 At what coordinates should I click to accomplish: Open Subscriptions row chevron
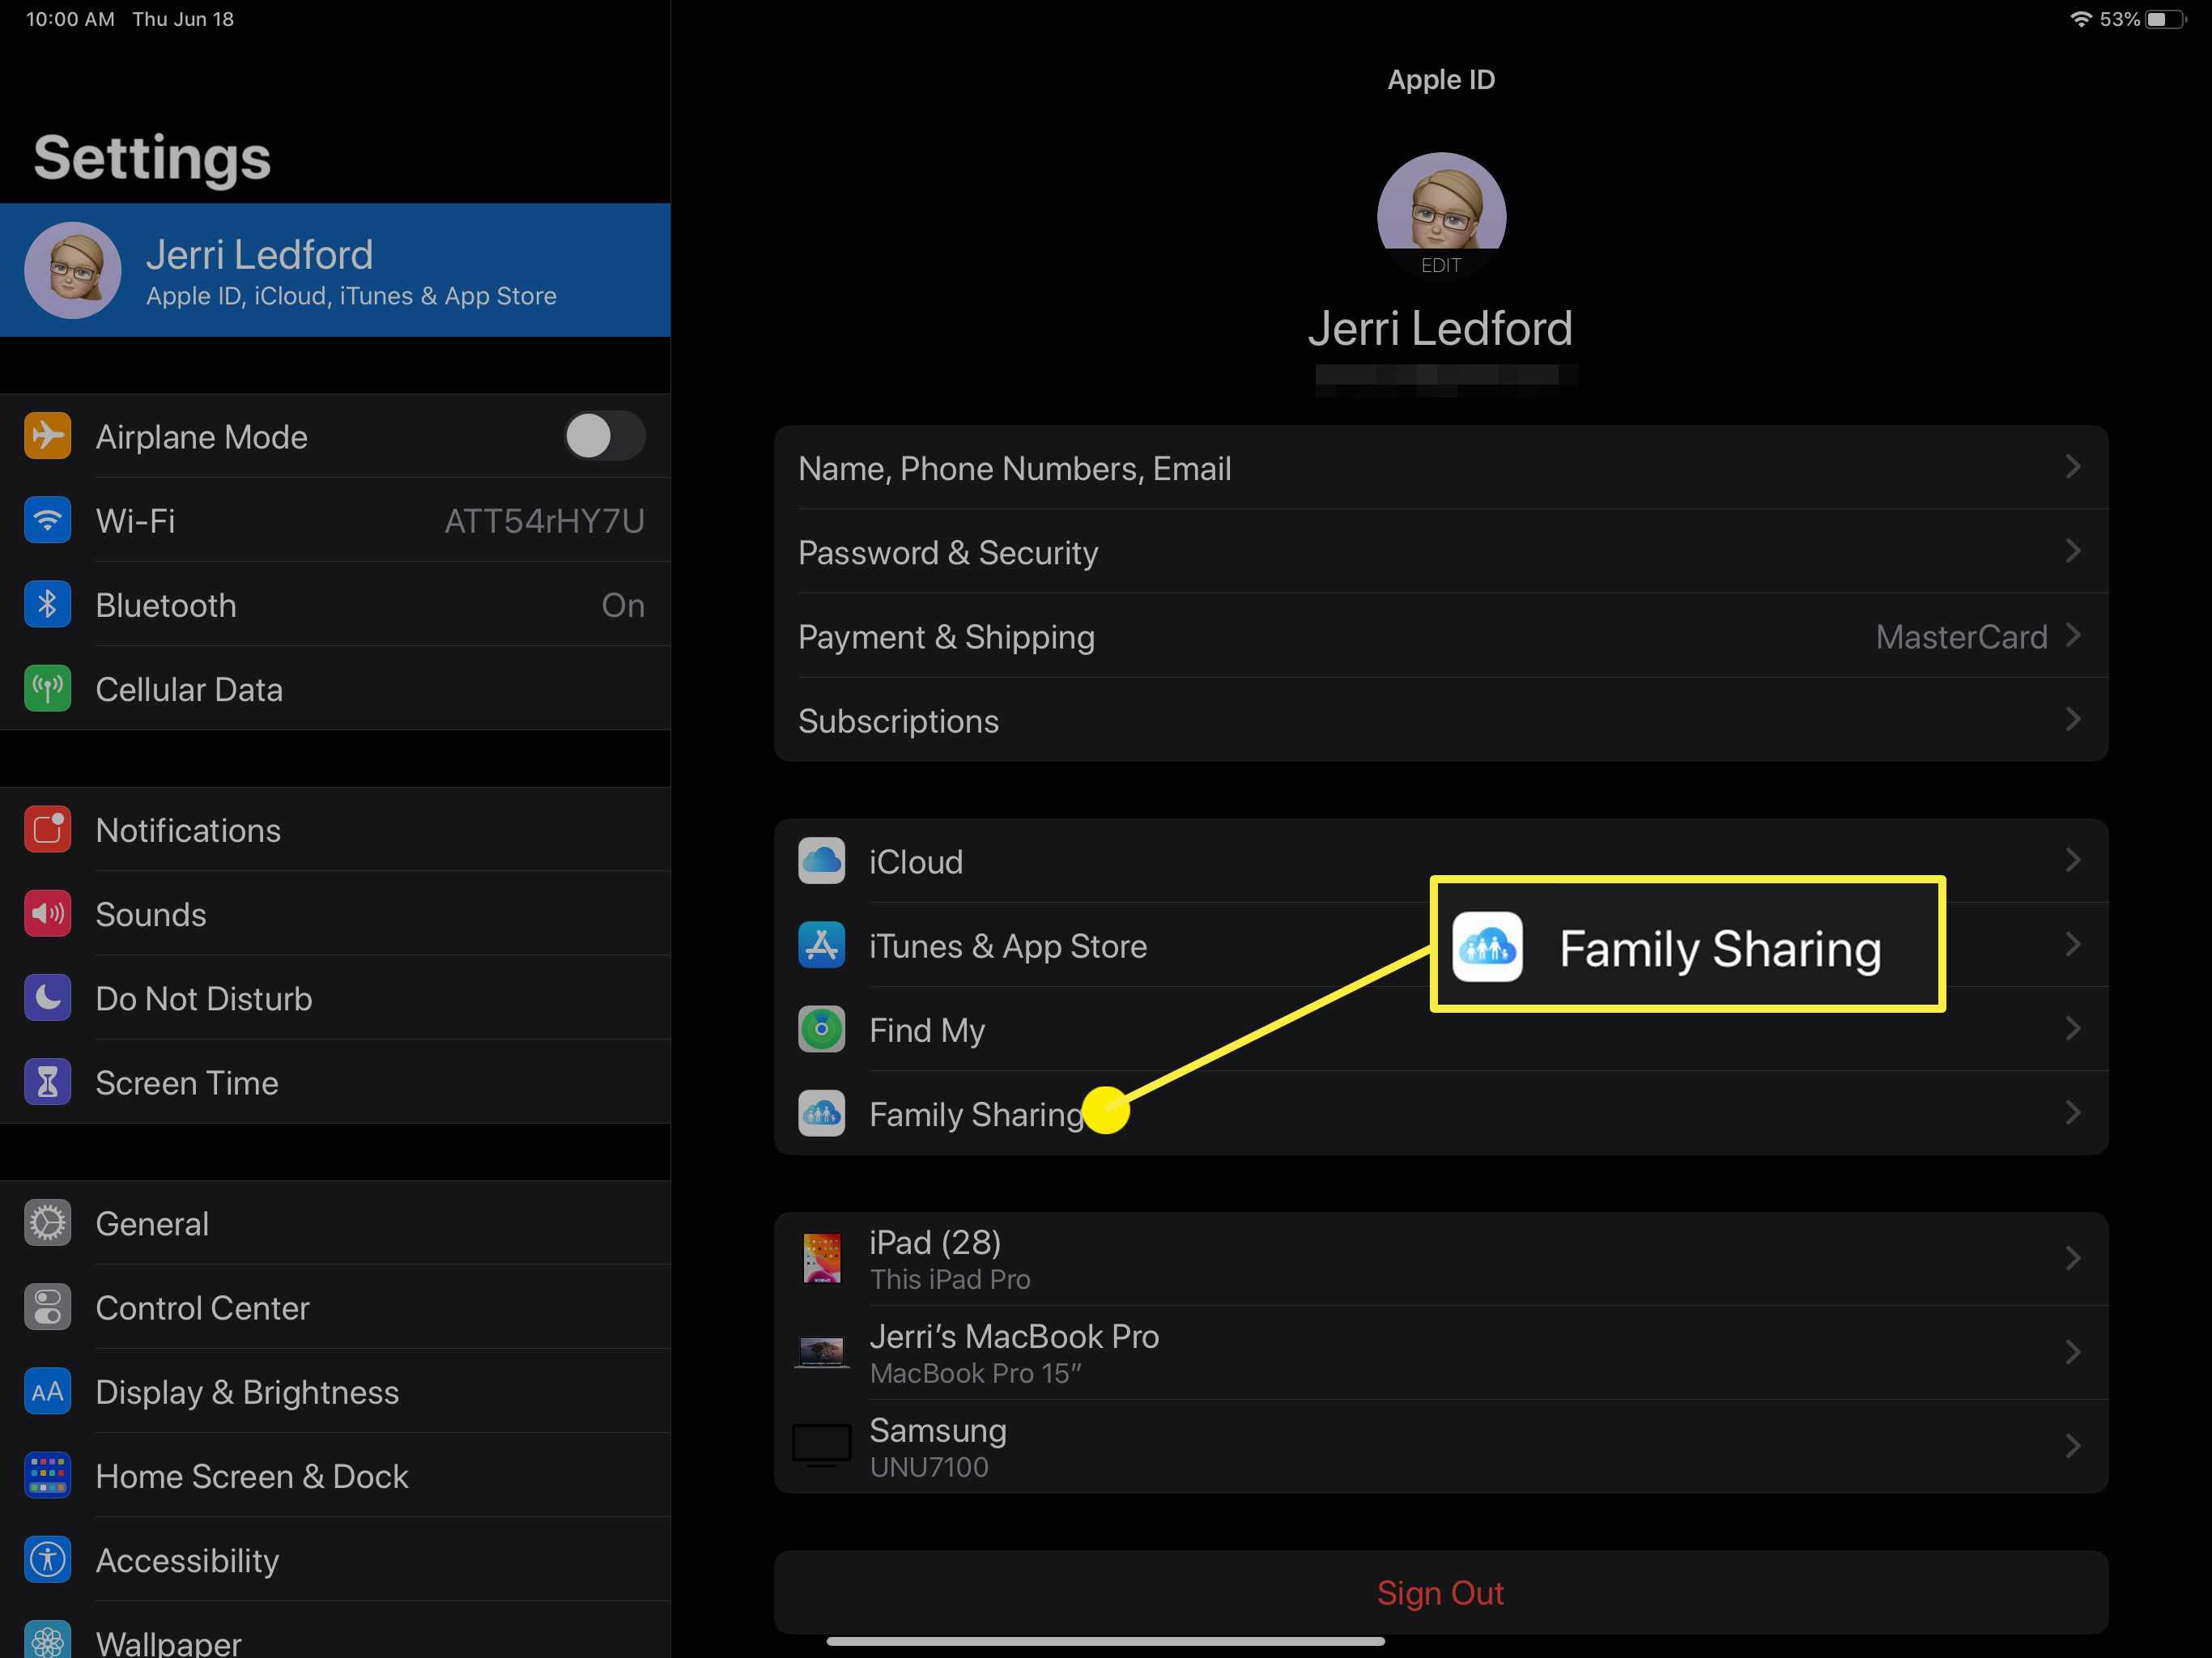tap(2073, 719)
